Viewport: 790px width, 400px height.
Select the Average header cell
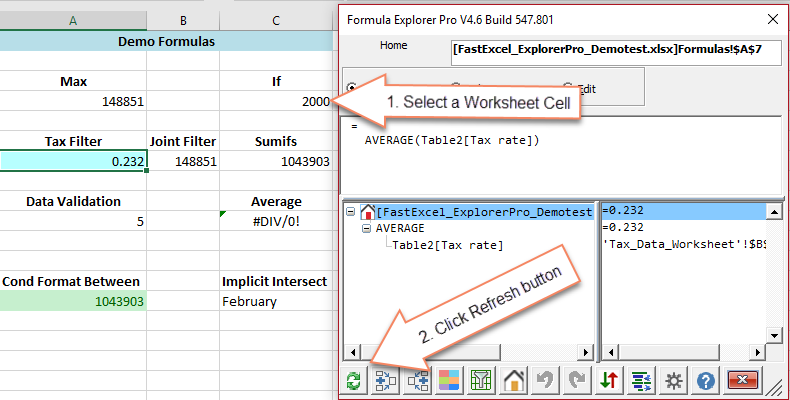tap(276, 201)
